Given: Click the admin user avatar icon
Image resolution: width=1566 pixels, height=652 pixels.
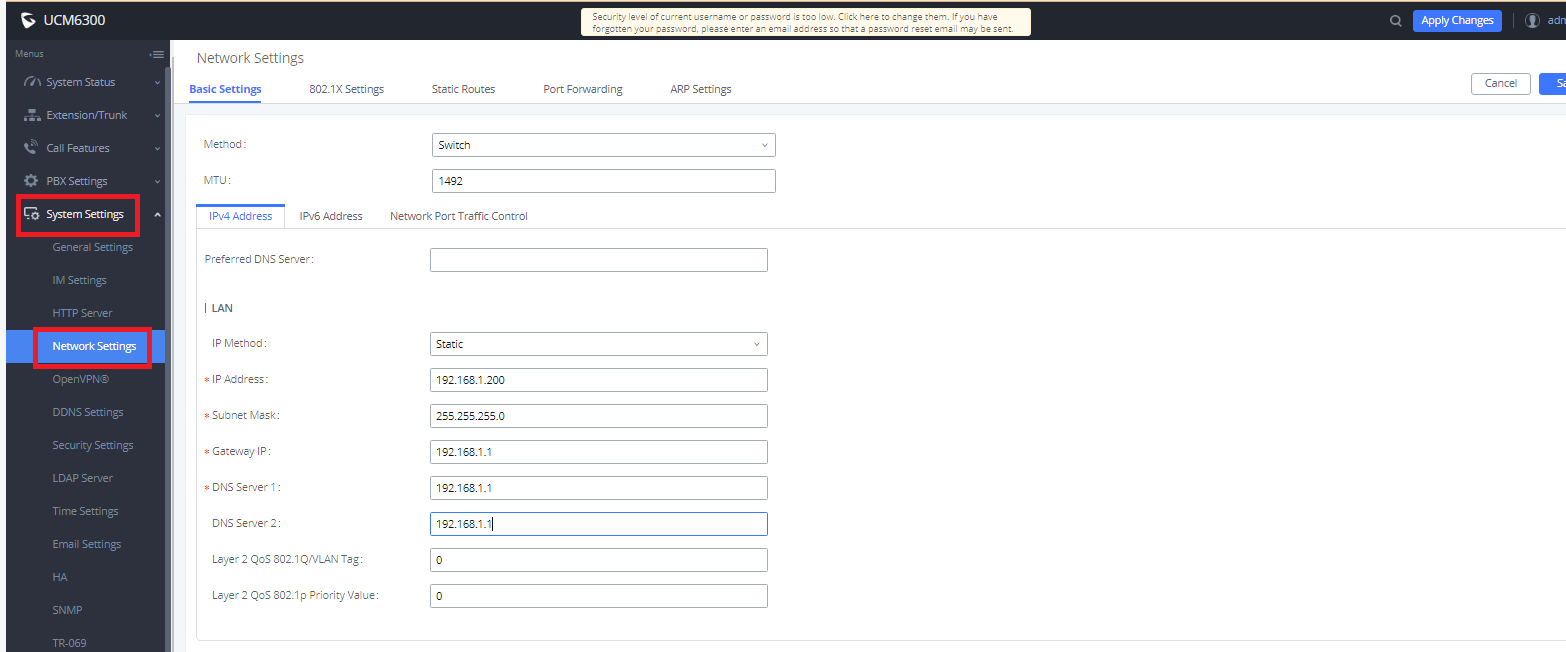Looking at the screenshot, I should 1532,20.
